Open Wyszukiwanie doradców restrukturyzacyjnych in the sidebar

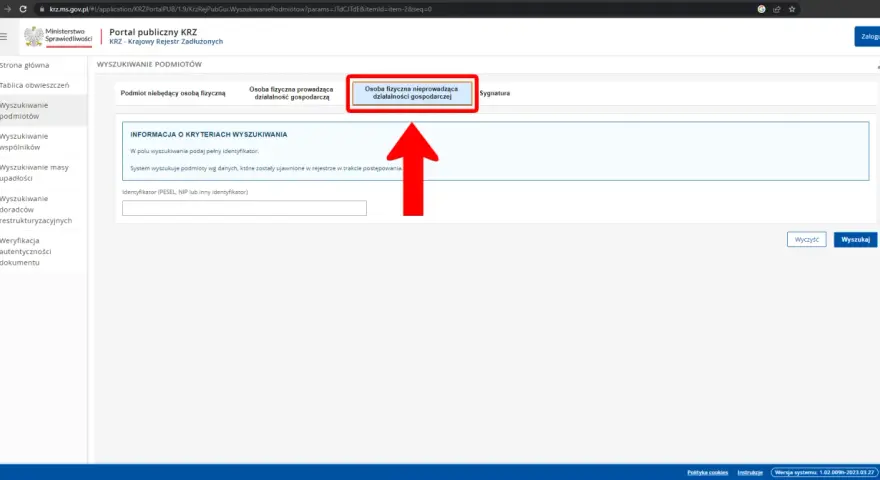[36, 209]
